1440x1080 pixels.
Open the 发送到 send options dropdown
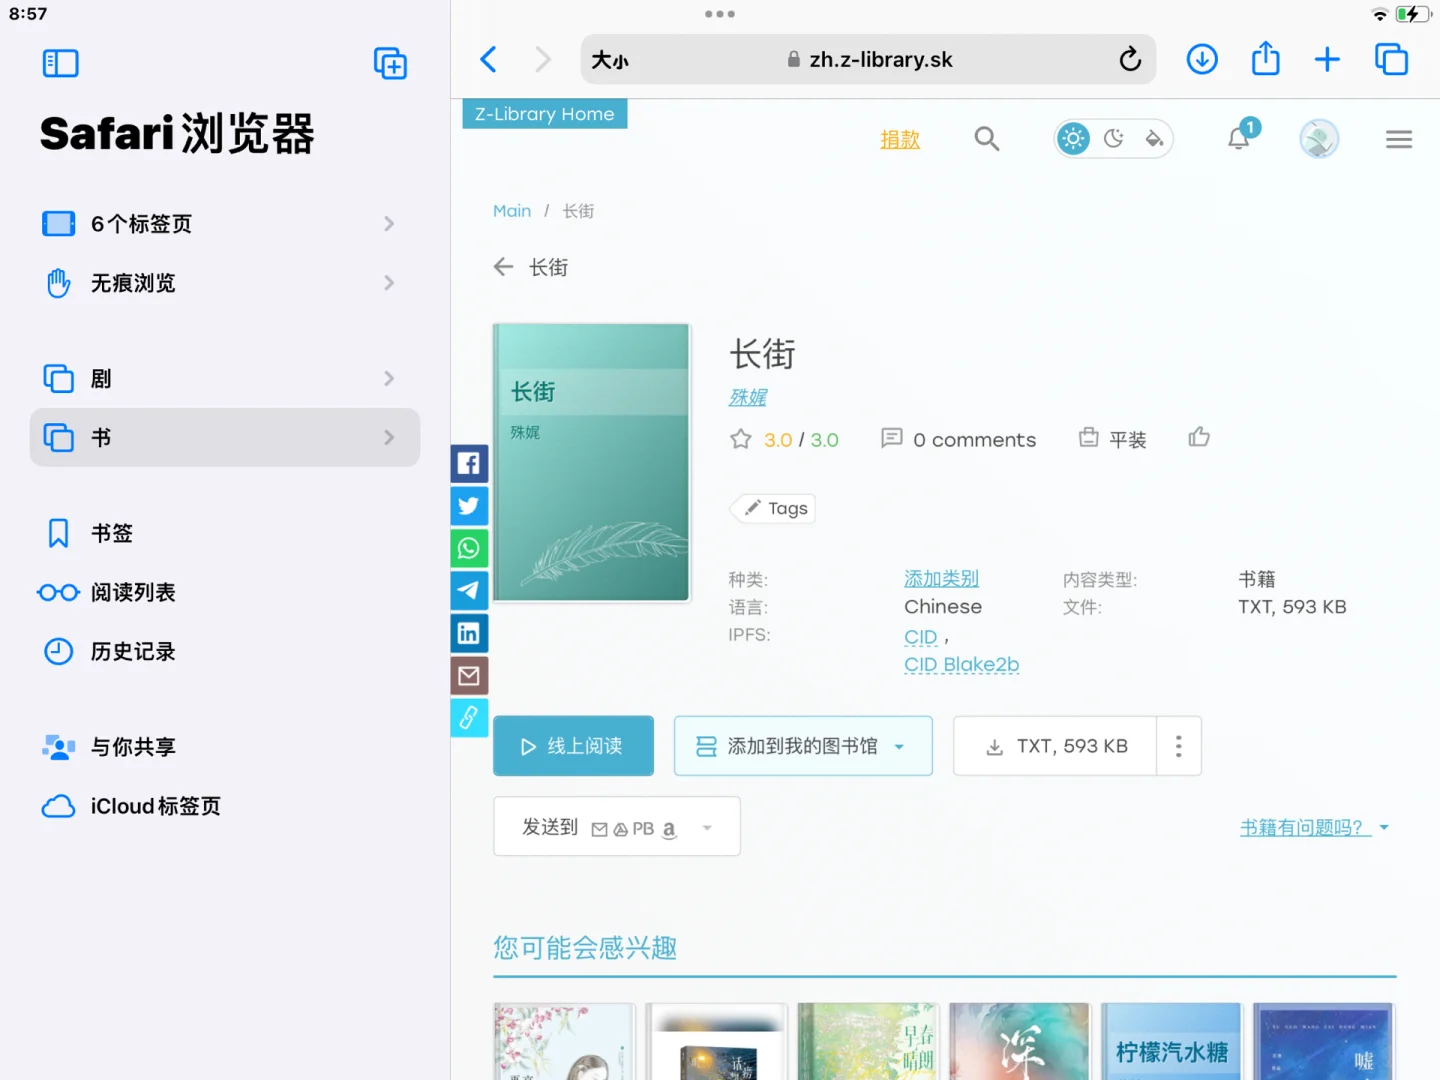[707, 827]
